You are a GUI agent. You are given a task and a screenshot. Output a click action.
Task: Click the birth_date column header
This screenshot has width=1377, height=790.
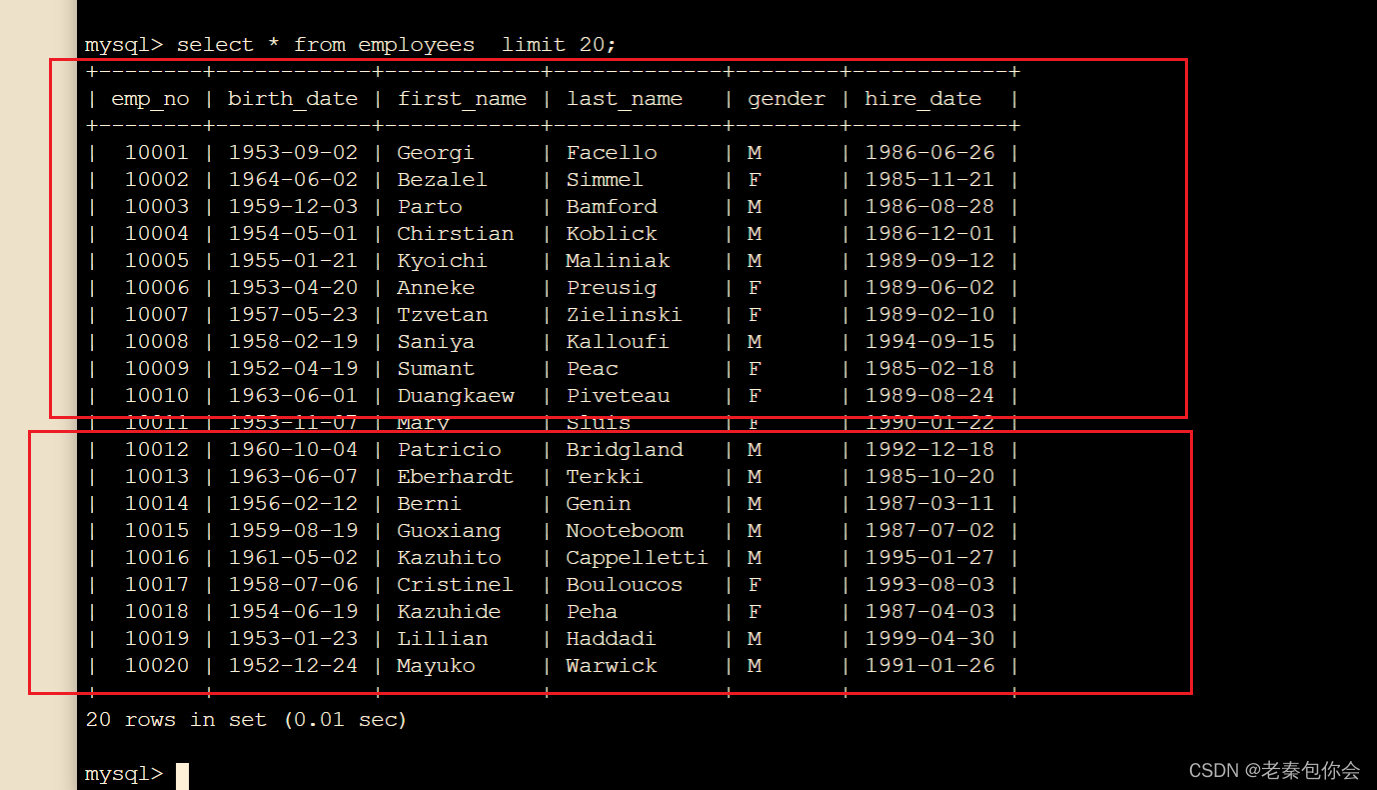coord(293,99)
